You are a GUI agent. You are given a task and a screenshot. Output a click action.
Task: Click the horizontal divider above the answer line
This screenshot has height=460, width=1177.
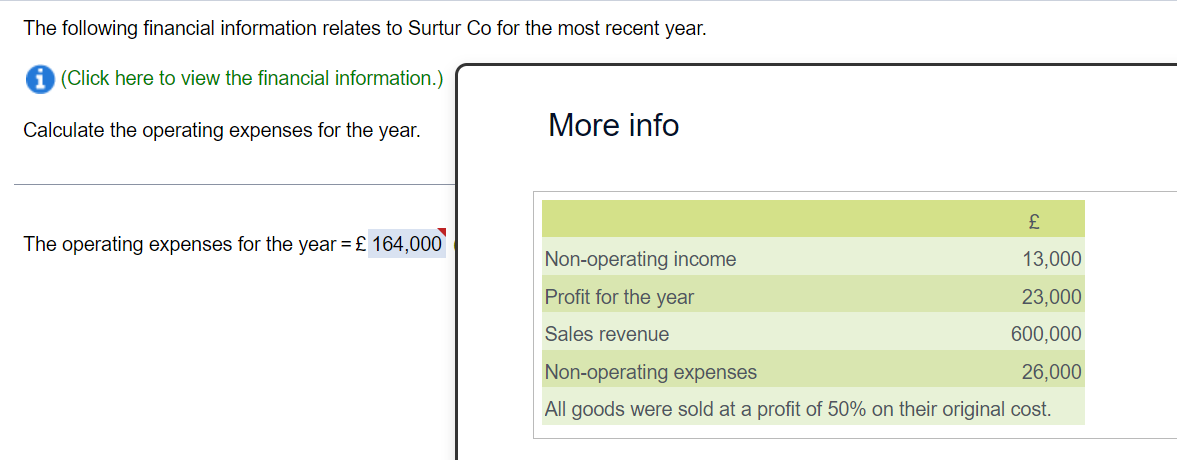click(234, 184)
